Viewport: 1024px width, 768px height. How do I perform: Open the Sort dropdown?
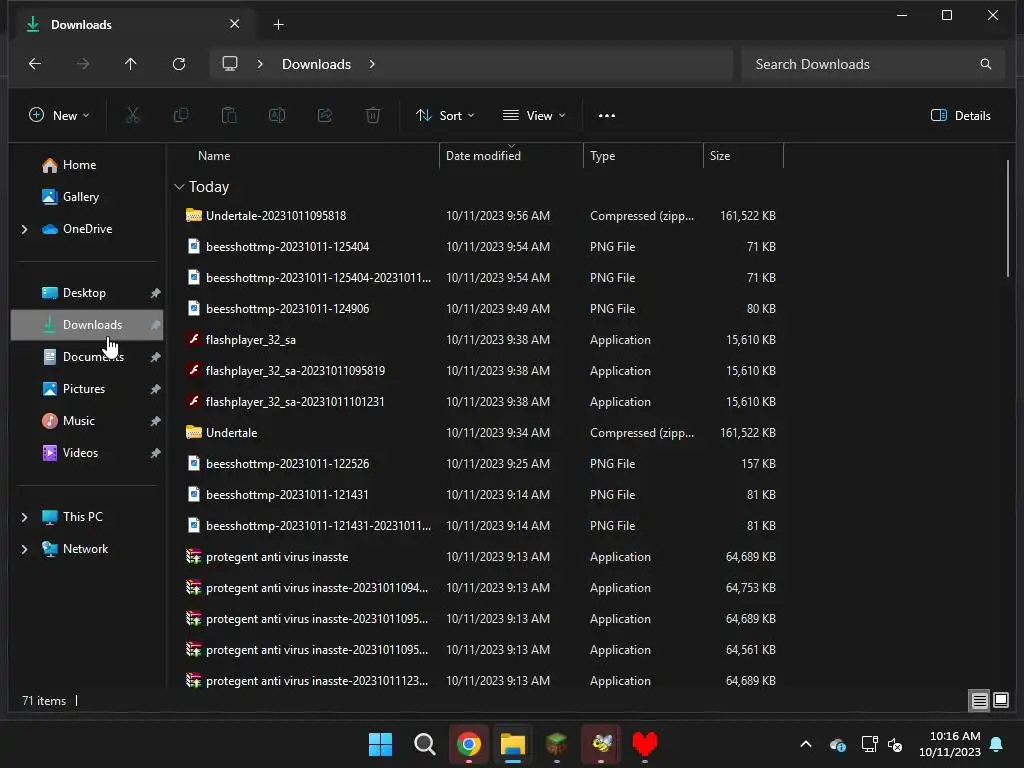445,116
